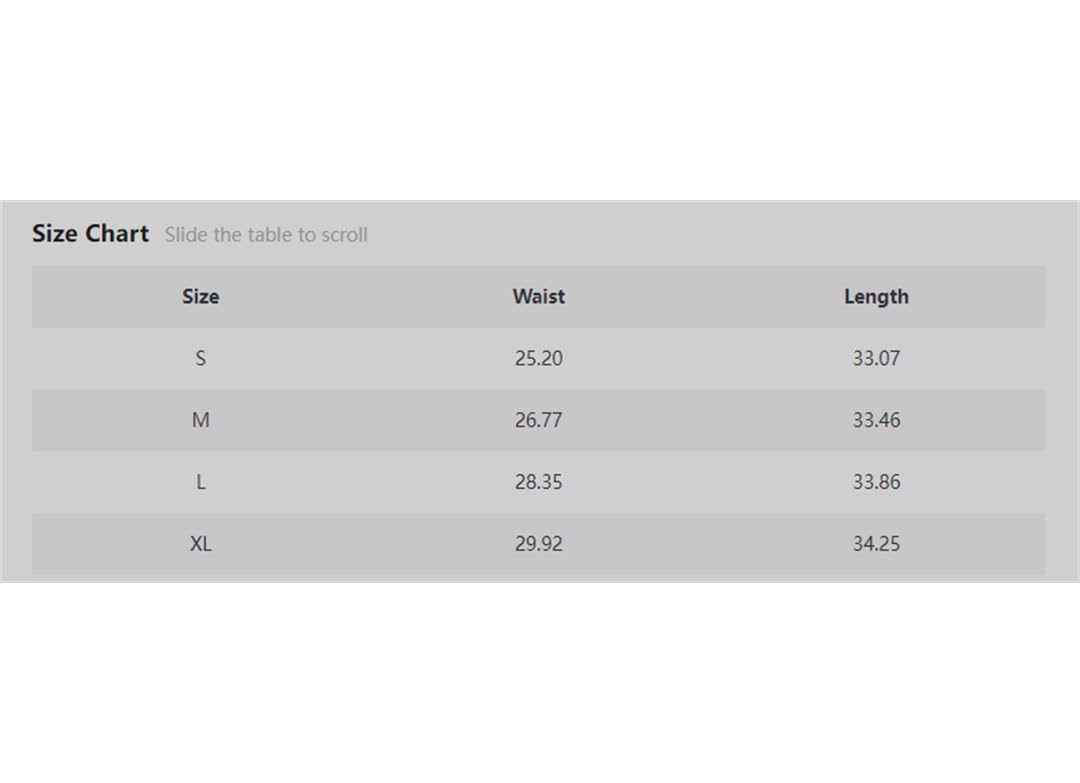This screenshot has width=1080, height=783.
Task: Click the S size cell
Action: point(200,358)
